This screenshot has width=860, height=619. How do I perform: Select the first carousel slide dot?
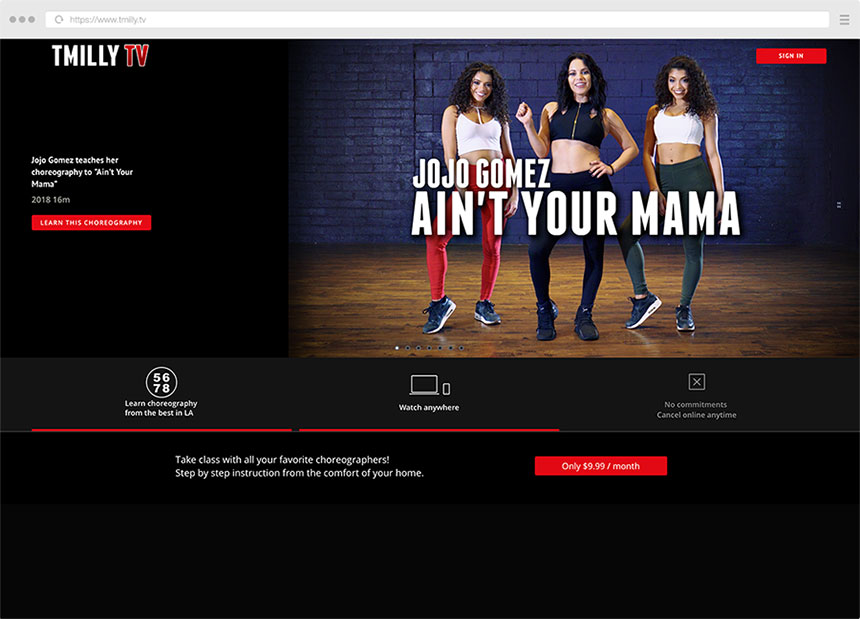click(397, 348)
